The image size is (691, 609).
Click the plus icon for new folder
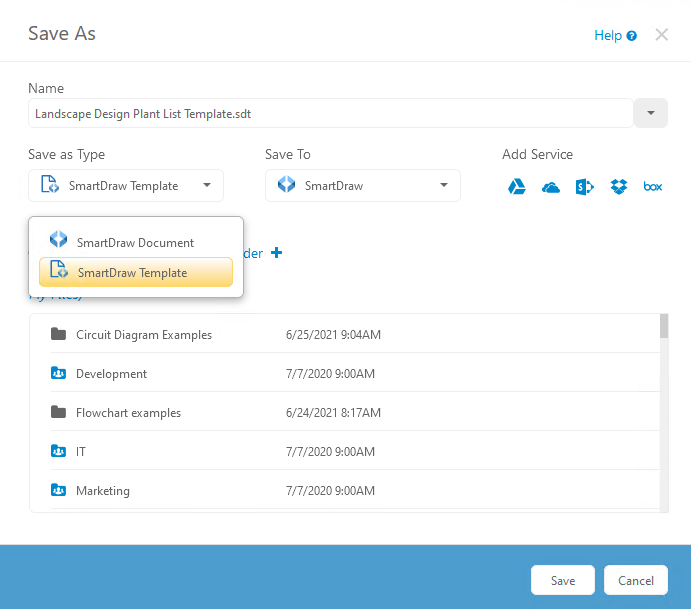coord(277,253)
